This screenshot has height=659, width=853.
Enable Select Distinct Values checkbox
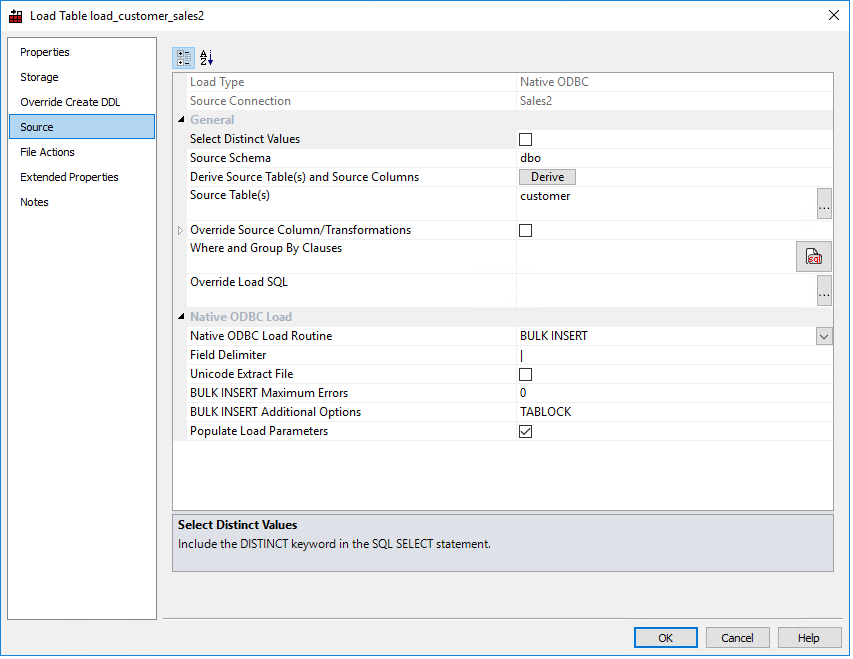(525, 139)
